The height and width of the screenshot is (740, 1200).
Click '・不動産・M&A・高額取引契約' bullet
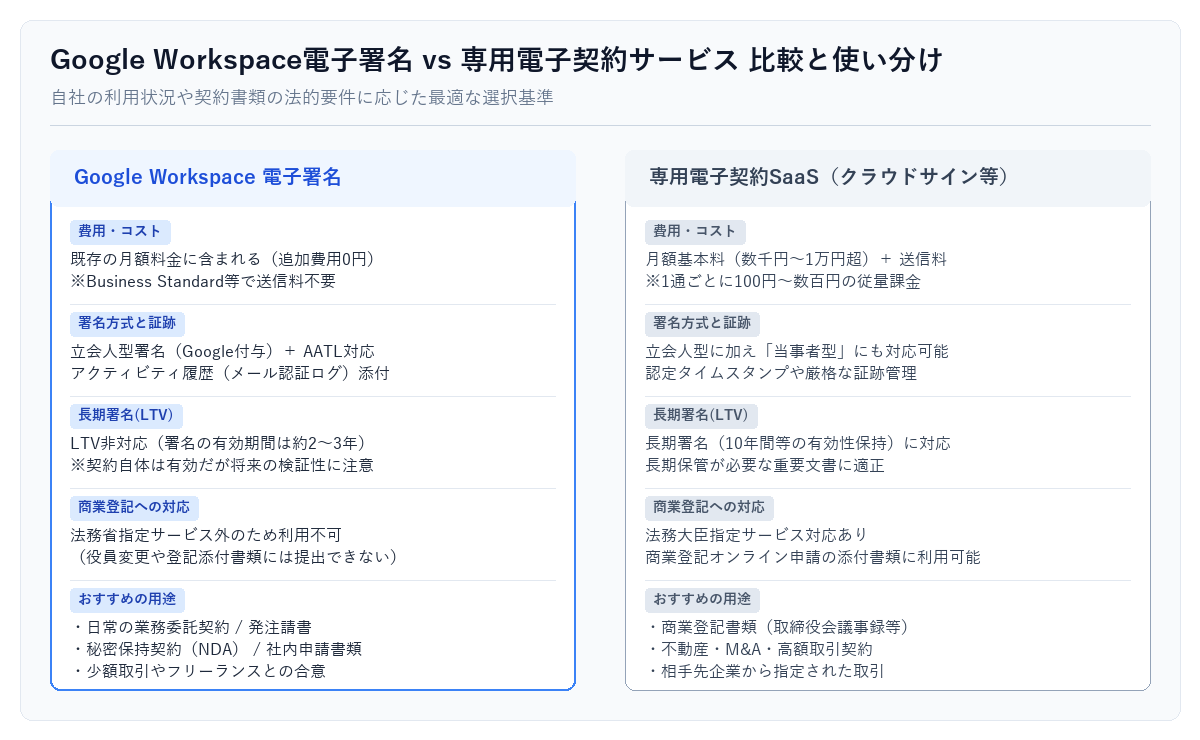pos(759,649)
